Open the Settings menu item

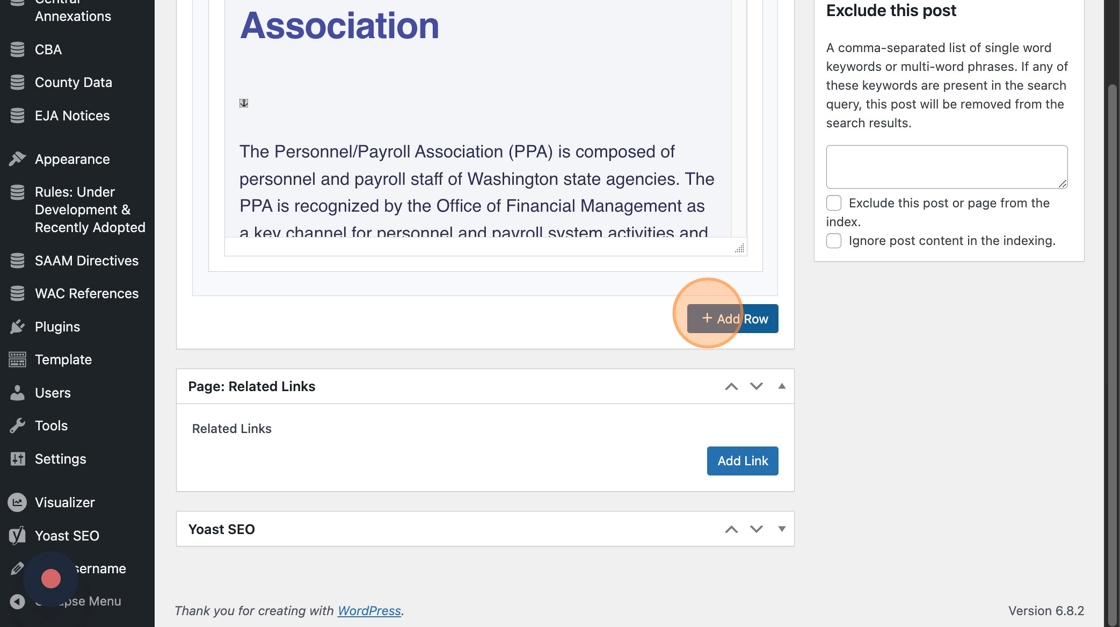pos(60,459)
